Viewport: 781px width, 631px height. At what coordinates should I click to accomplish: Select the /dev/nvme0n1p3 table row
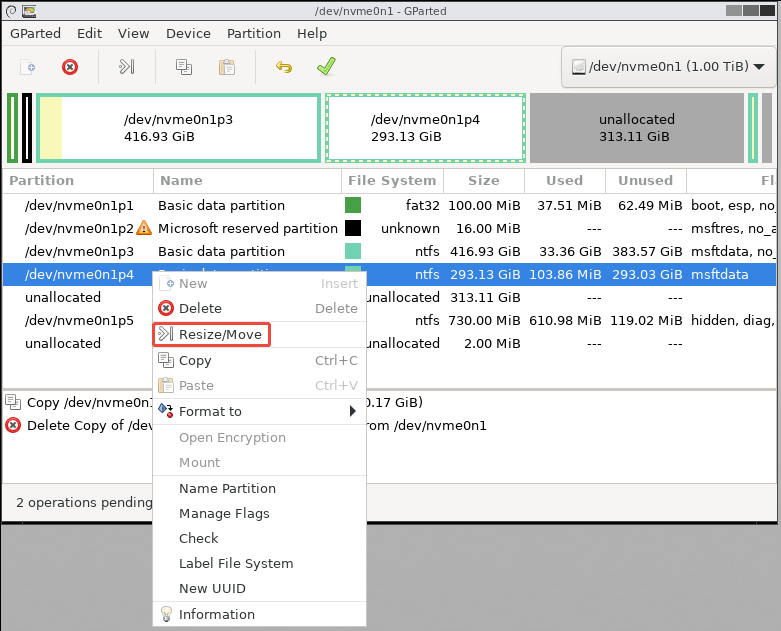pyautogui.click(x=389, y=251)
